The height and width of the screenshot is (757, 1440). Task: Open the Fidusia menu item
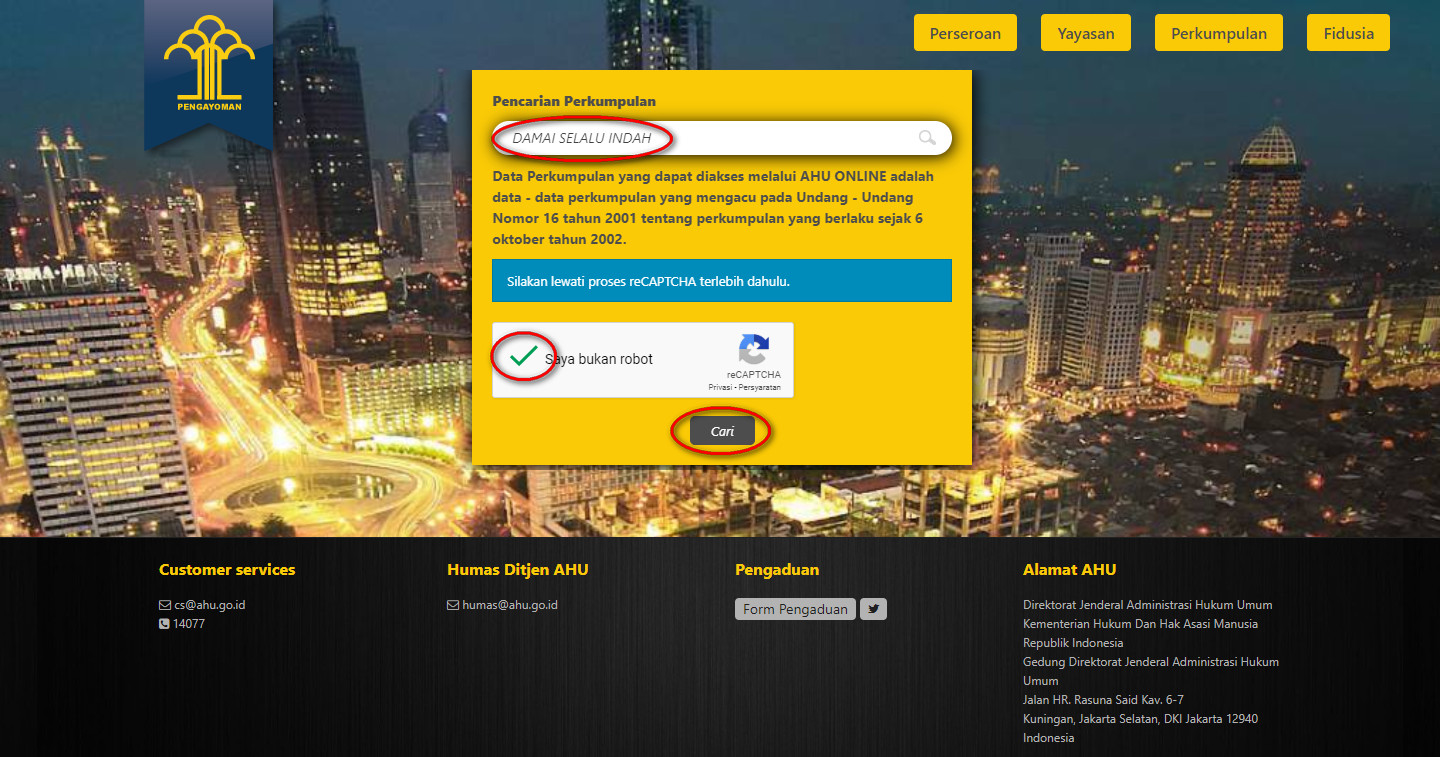[1348, 33]
